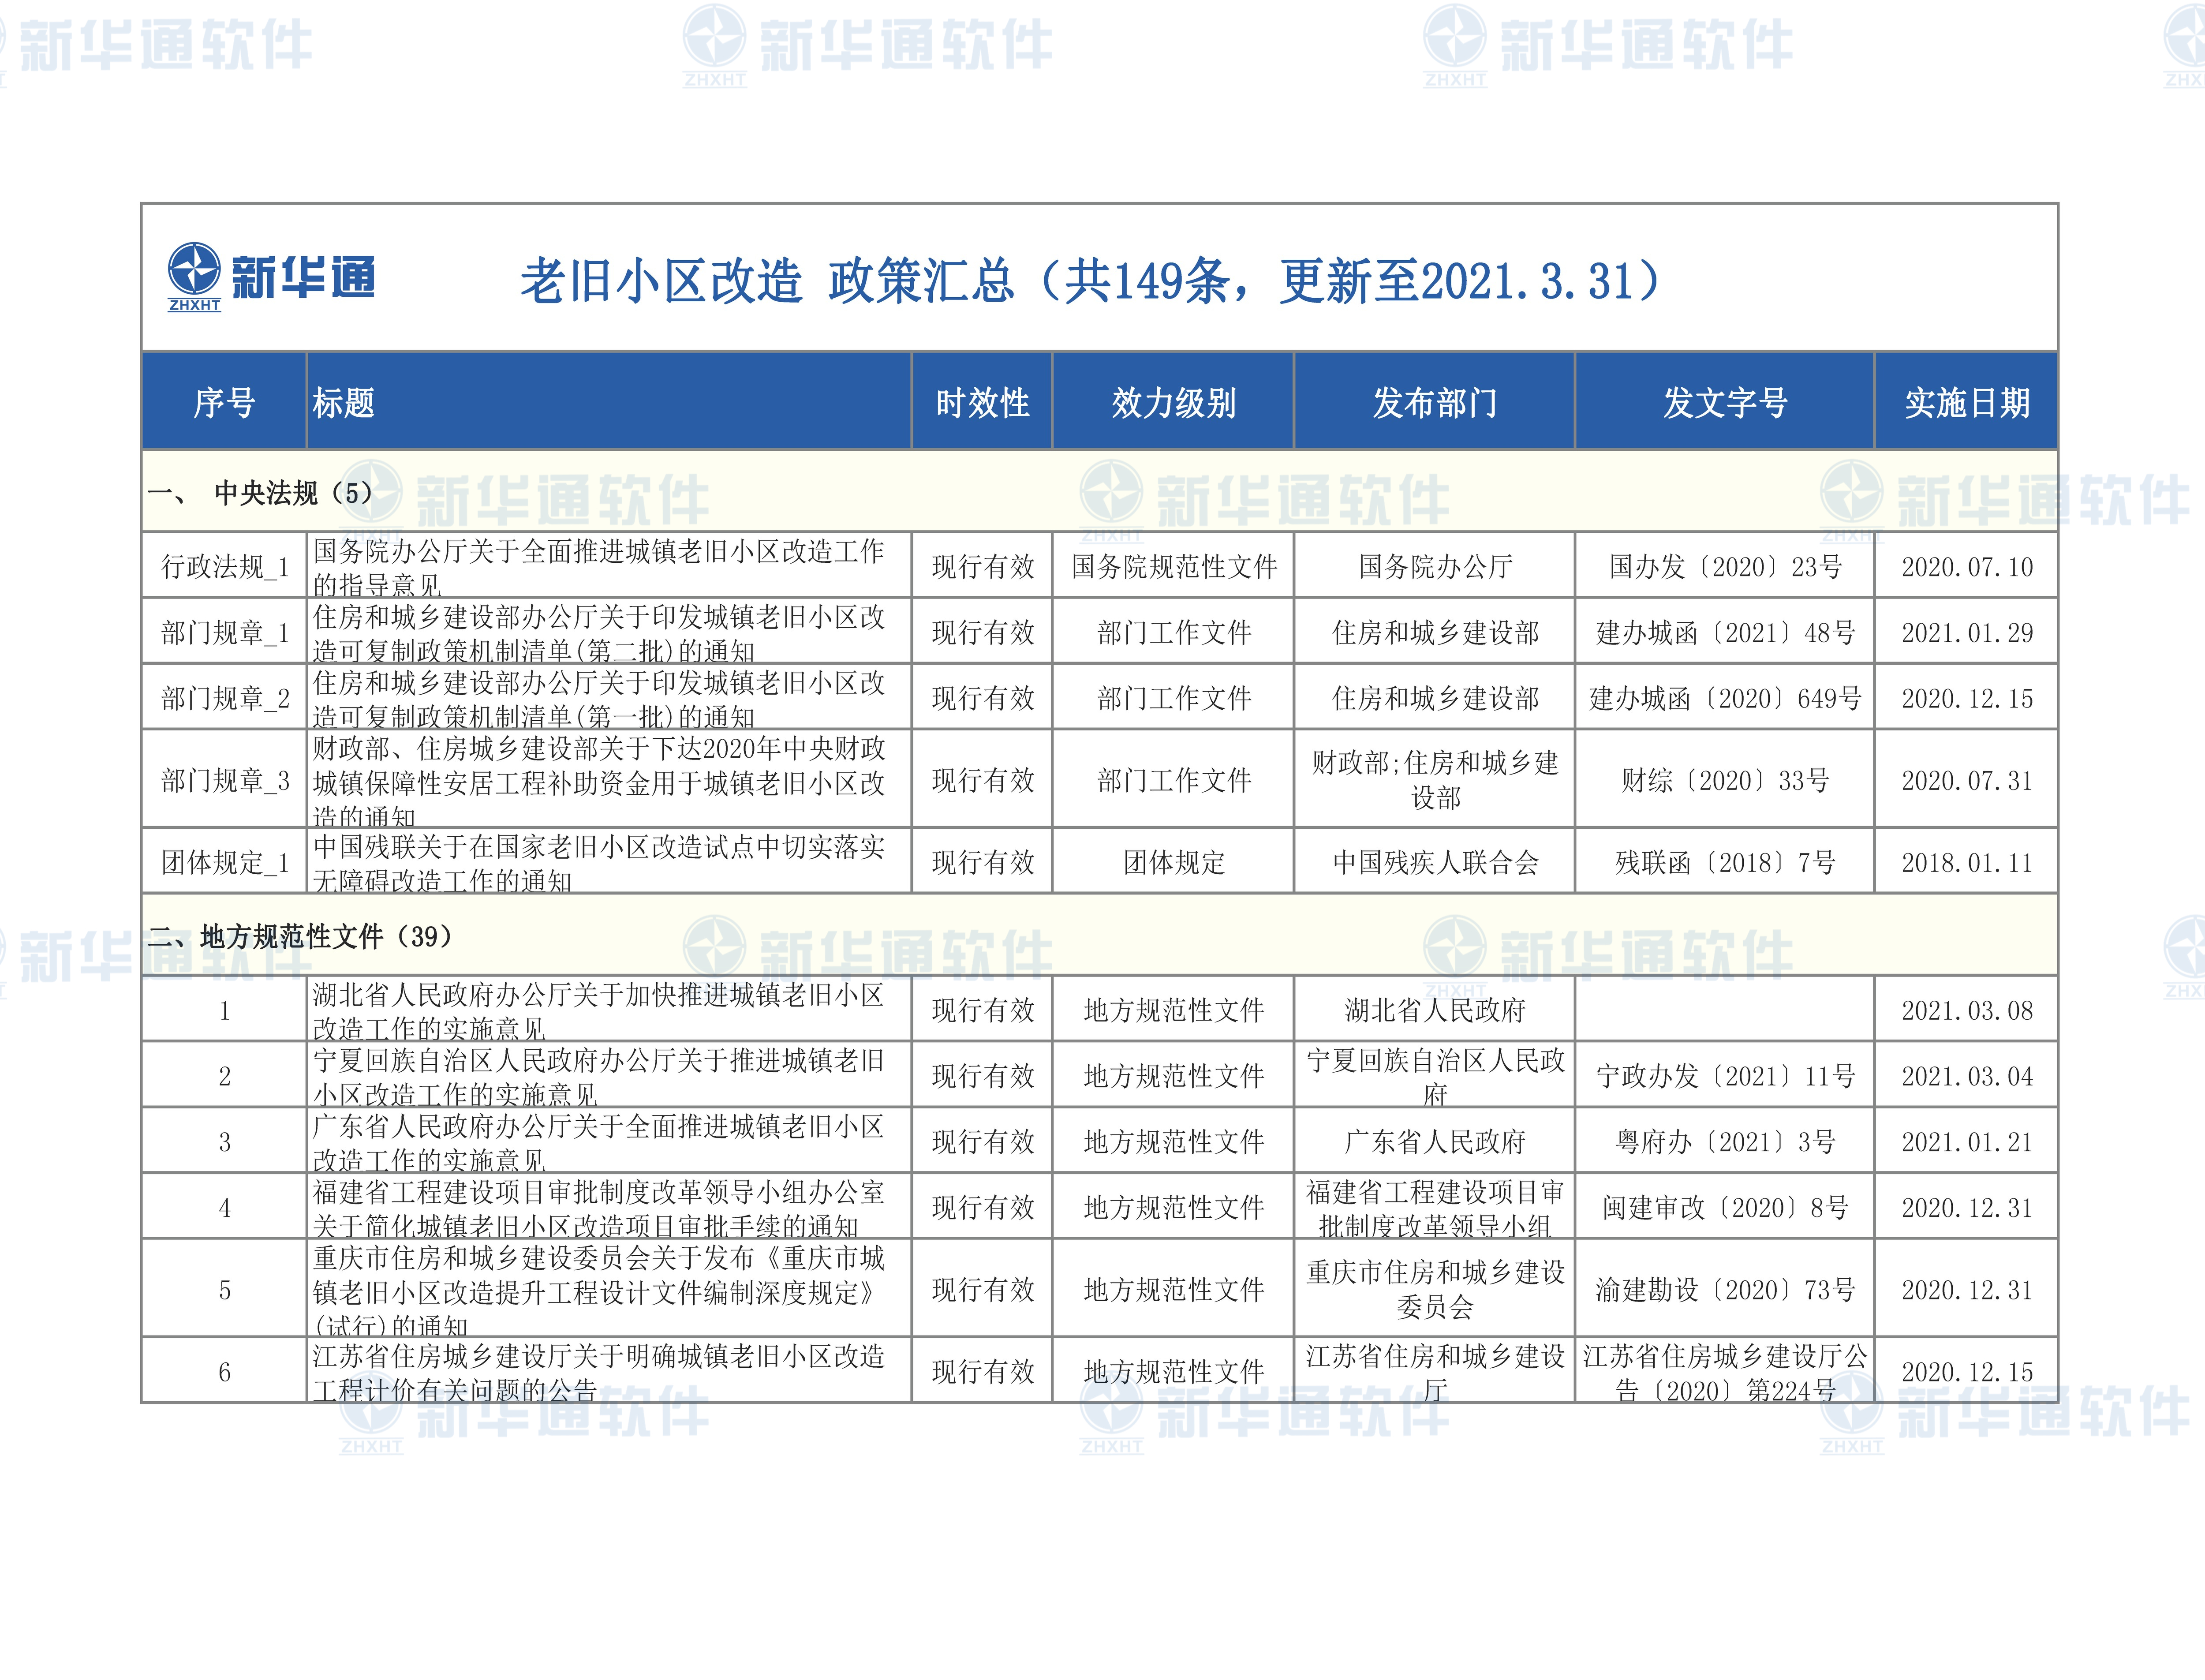
Task: Click document number 宁政办发〔2021〕11号
Action: coord(1725,1077)
